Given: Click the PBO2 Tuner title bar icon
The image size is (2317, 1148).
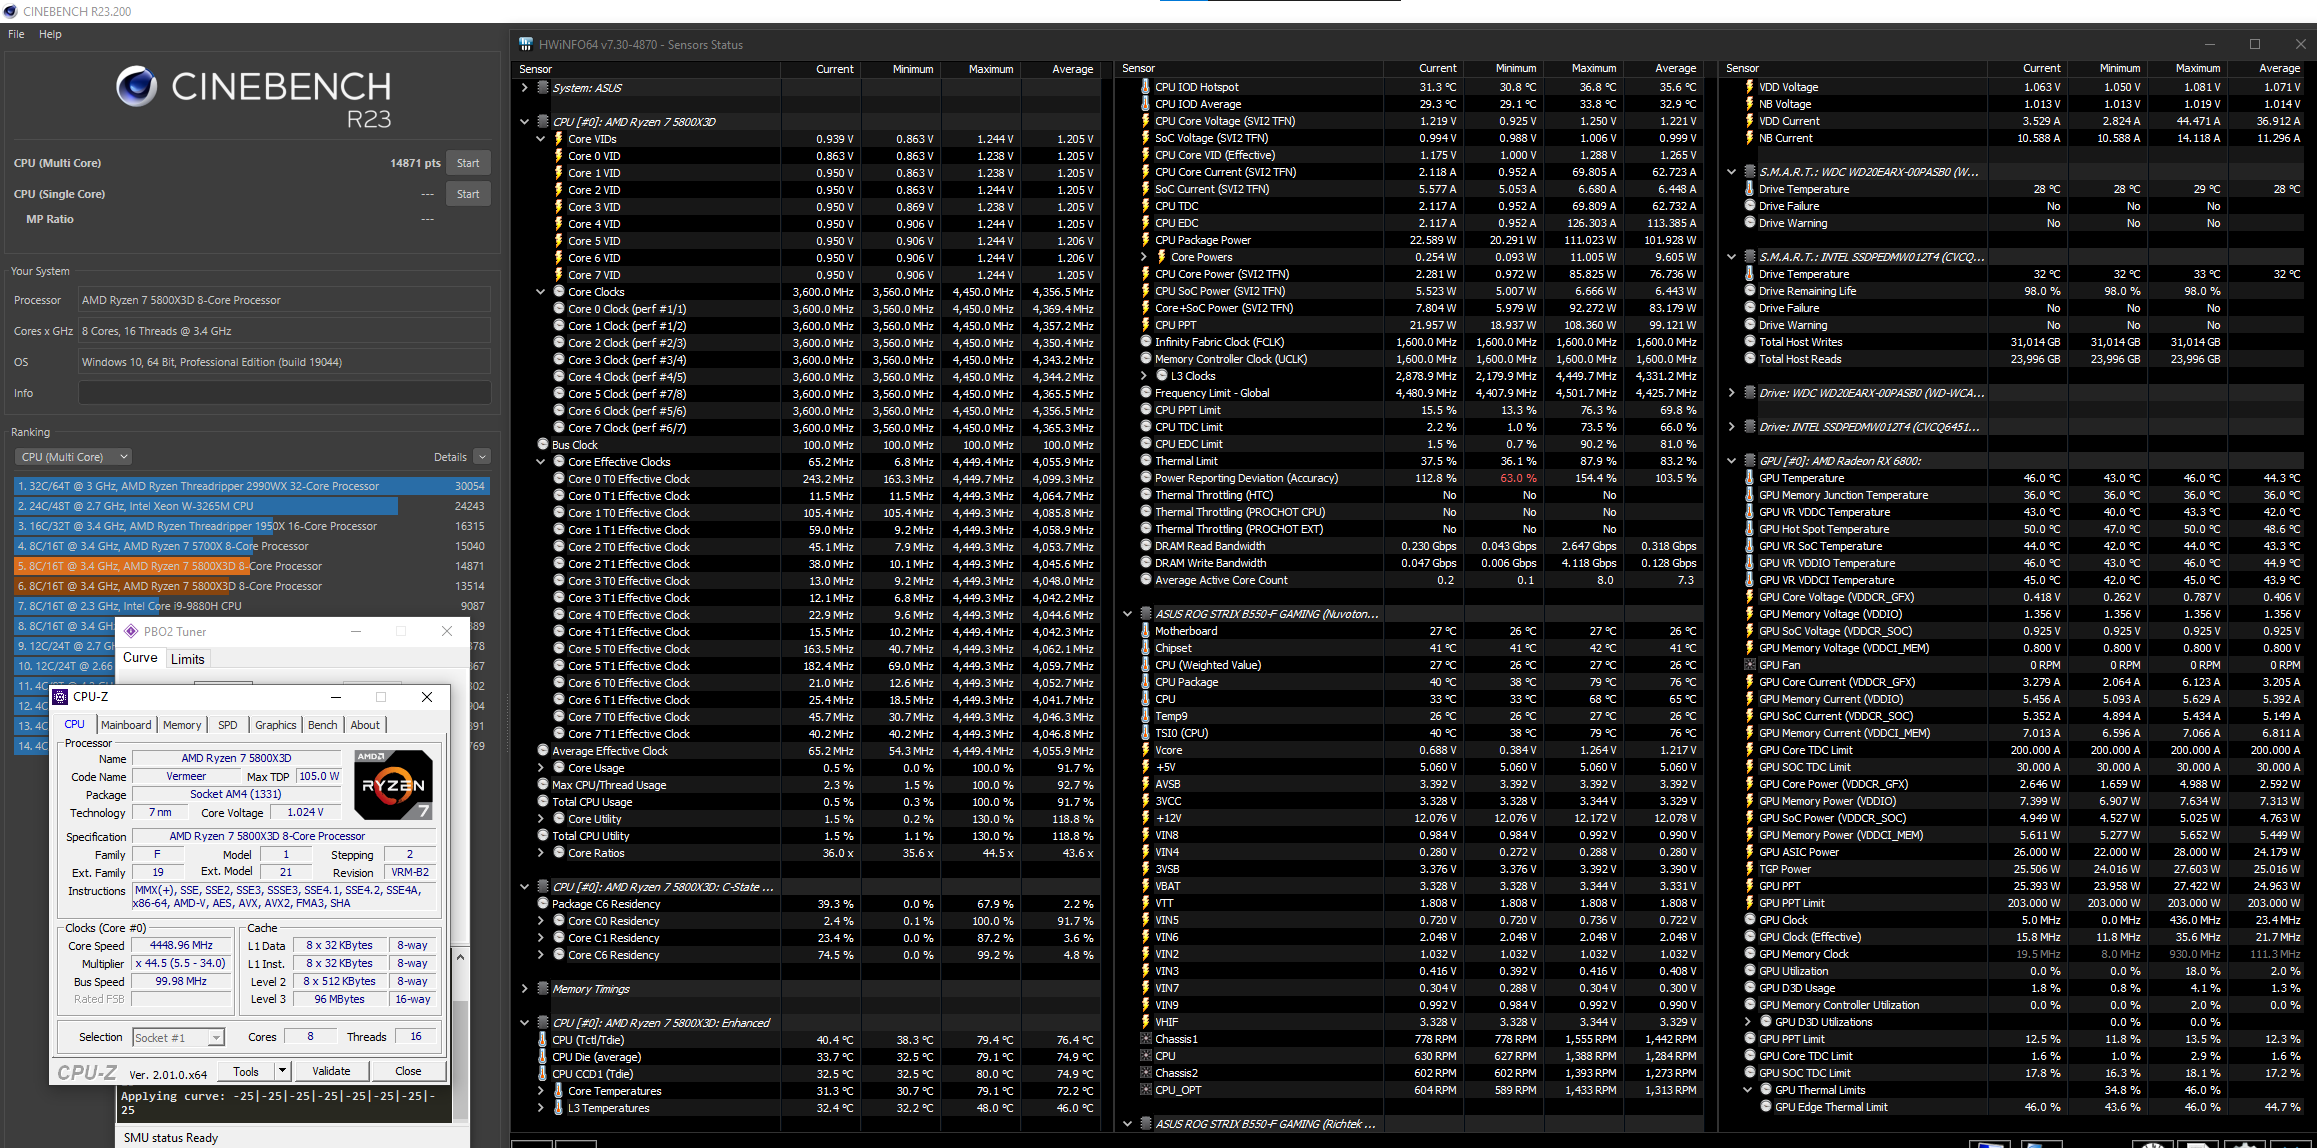Looking at the screenshot, I should (131, 631).
